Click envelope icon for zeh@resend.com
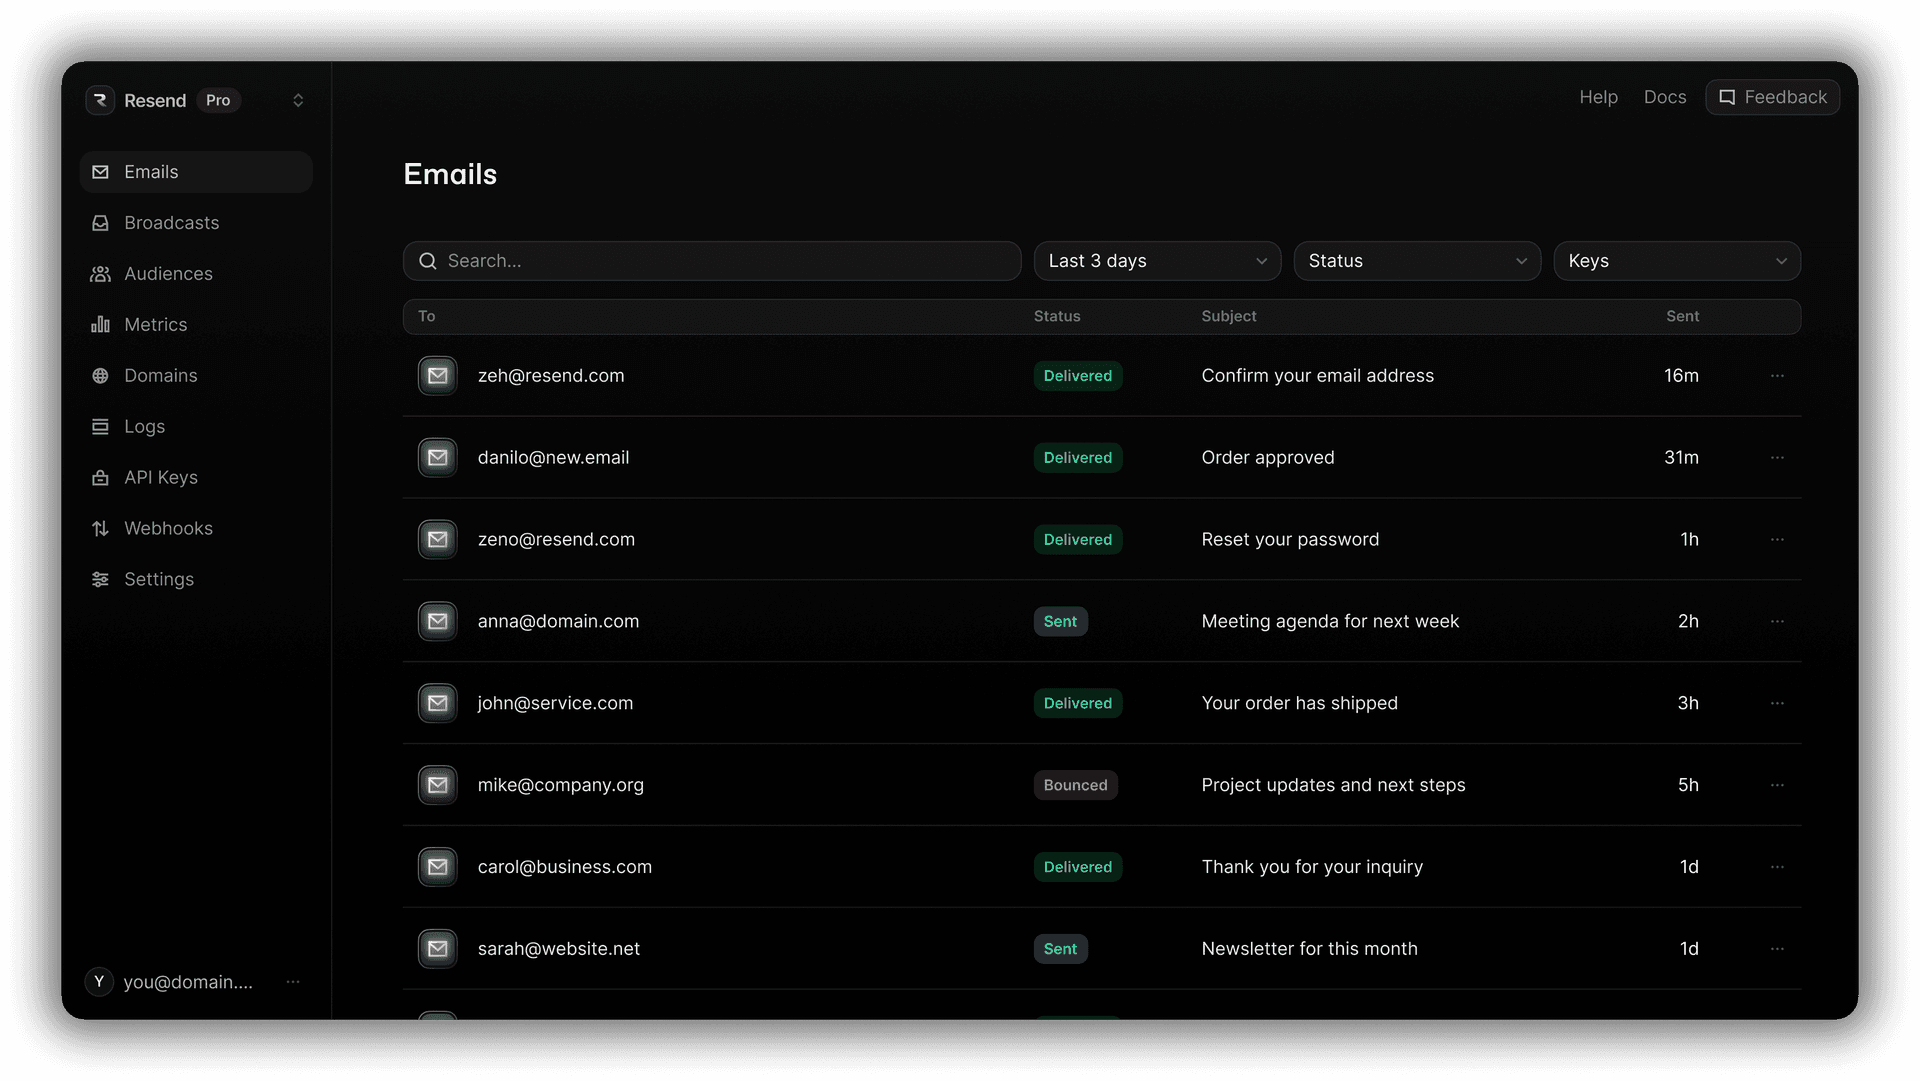Viewport: 1920px width, 1081px height. pyautogui.click(x=438, y=376)
